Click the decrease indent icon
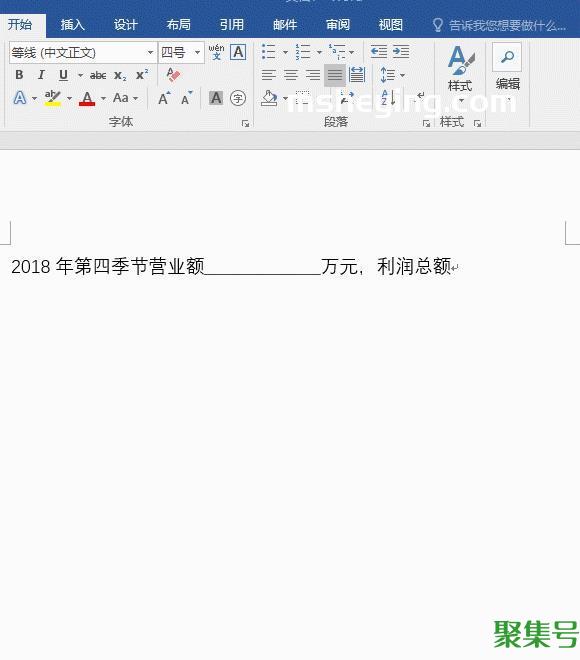 pos(379,52)
